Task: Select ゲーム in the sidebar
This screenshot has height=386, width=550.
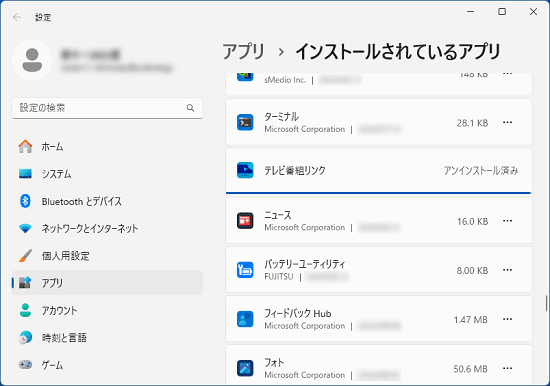Action: coord(107,365)
